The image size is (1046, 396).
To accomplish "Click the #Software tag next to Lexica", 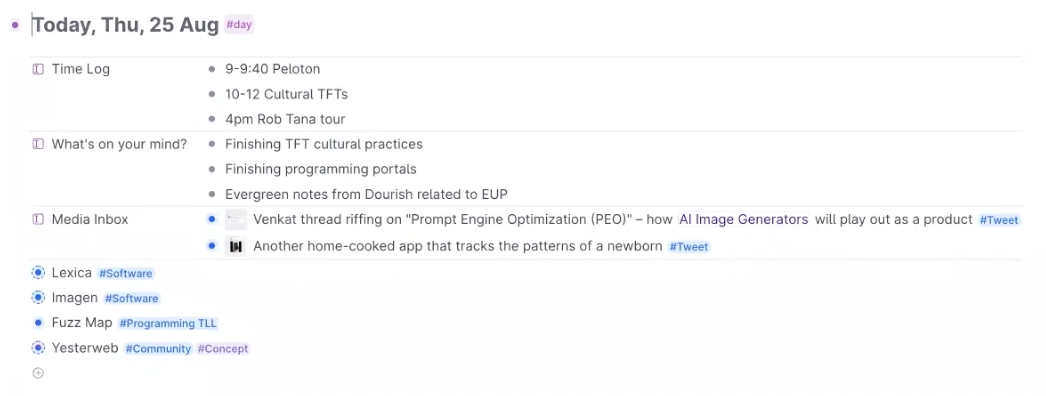I will click(125, 273).
